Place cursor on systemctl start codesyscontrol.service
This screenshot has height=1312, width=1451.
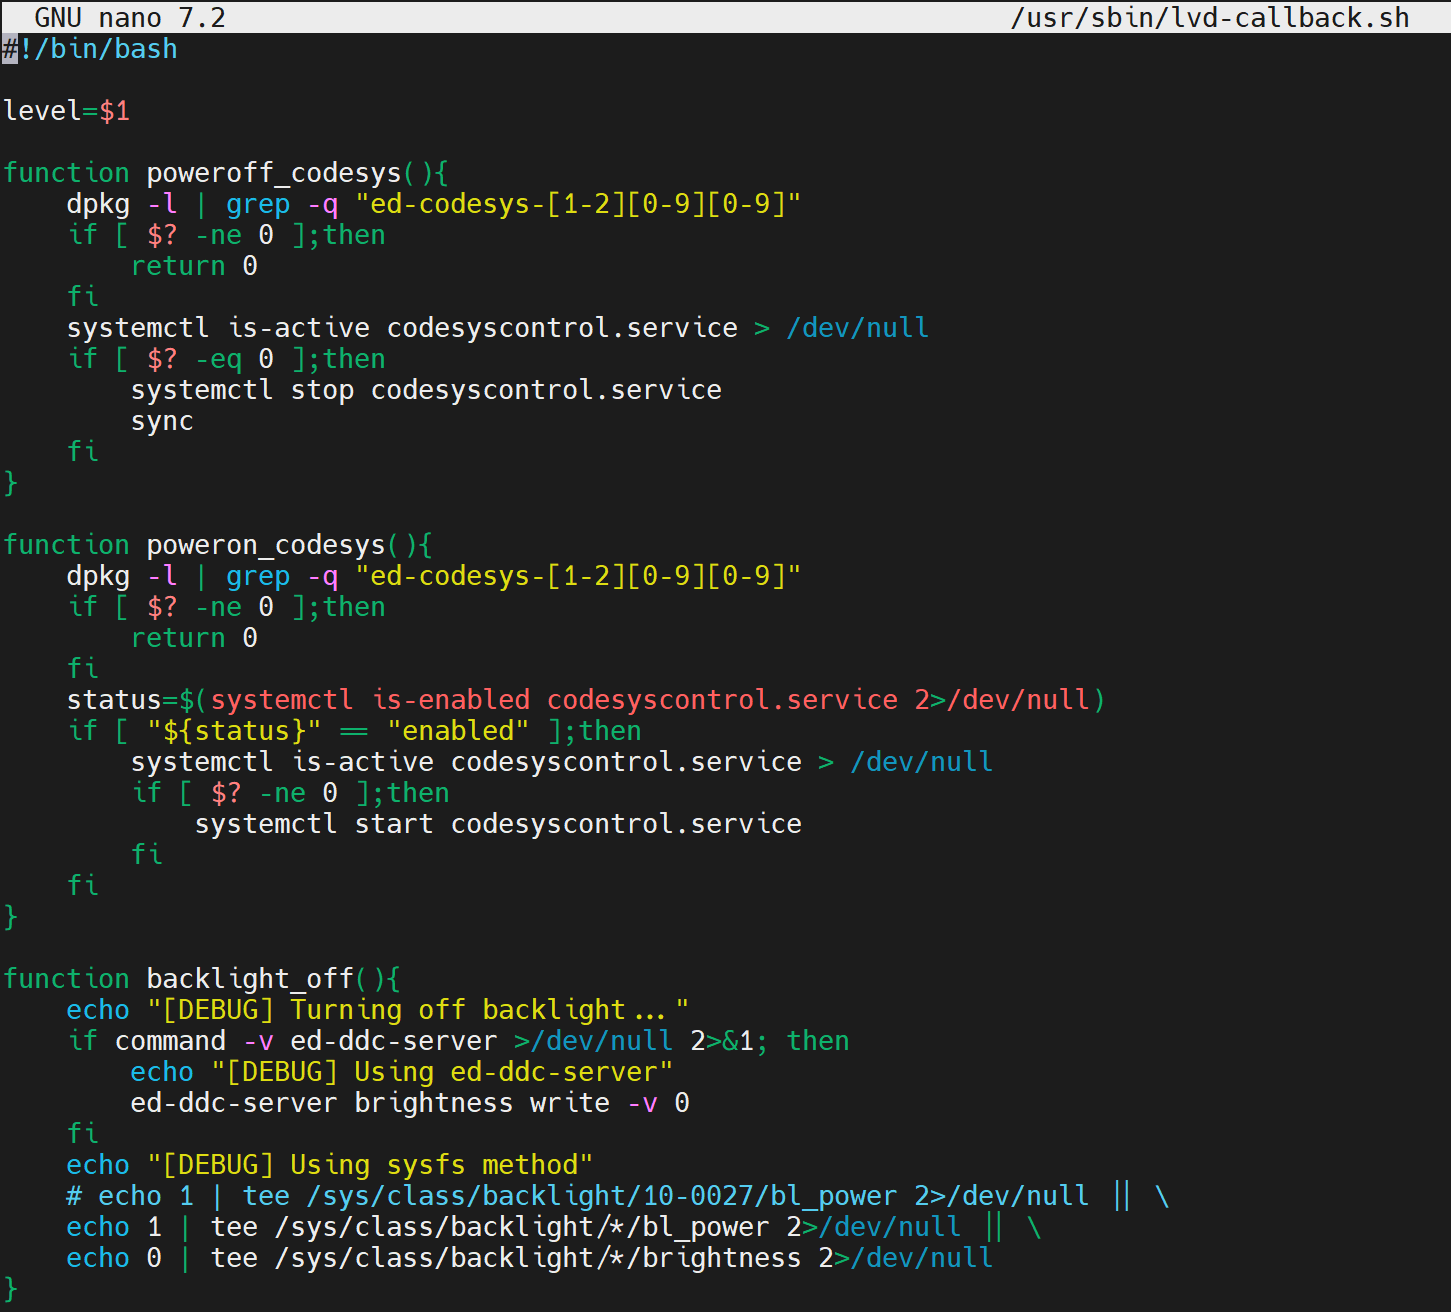497,824
